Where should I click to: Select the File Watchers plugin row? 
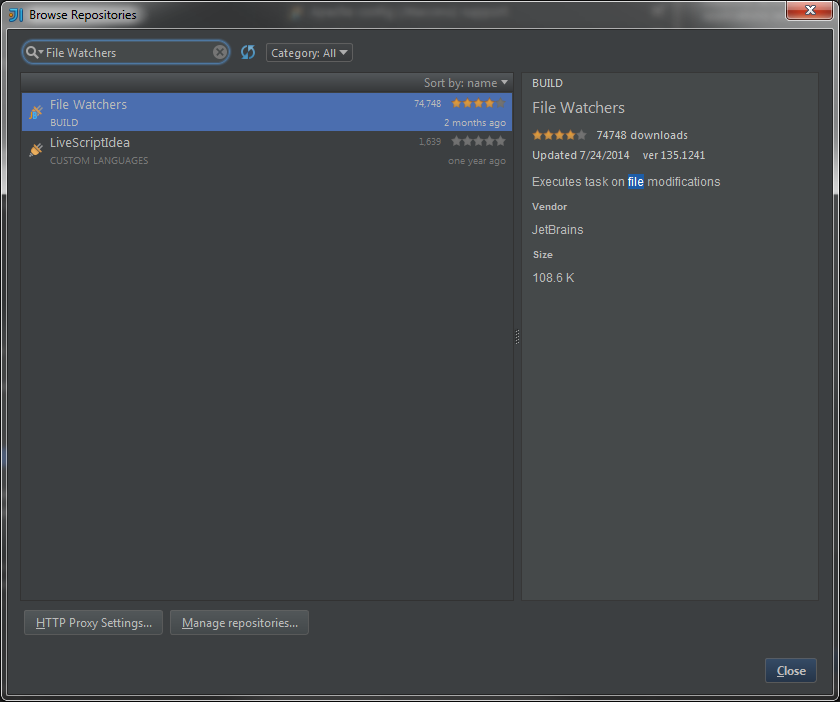267,112
